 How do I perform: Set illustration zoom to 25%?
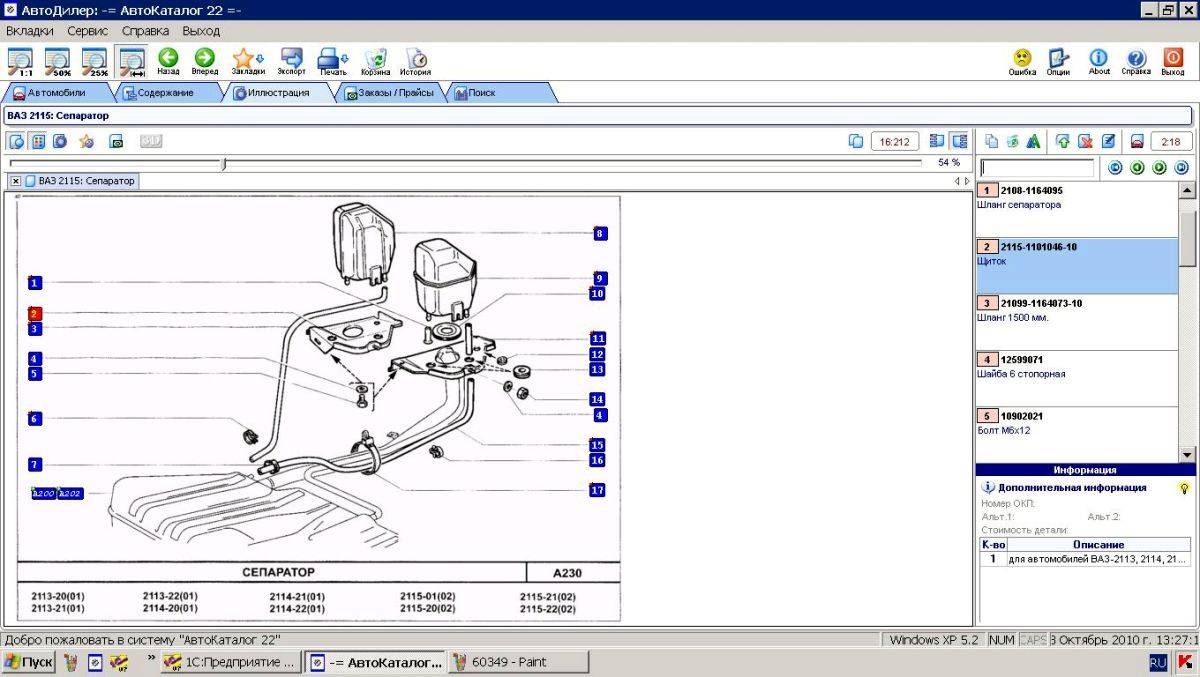pyautogui.click(x=94, y=61)
